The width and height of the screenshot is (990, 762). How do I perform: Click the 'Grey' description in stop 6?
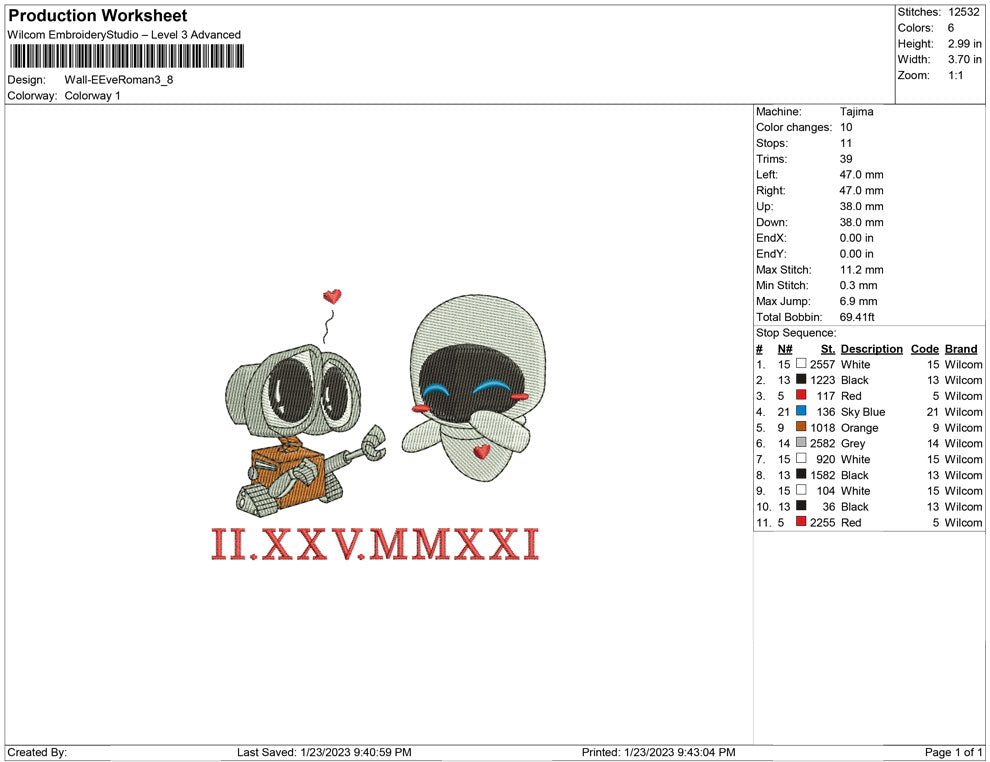tap(853, 443)
